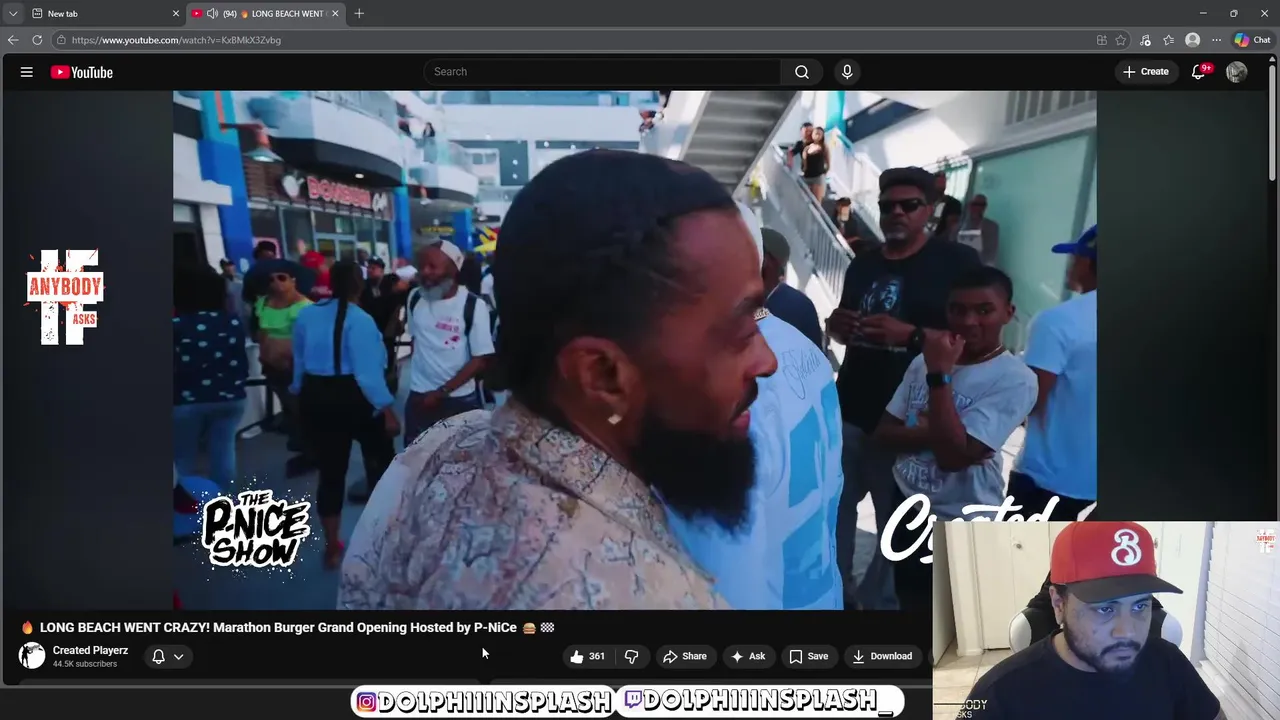Open the browser apps icon in address bar

click(x=1102, y=40)
